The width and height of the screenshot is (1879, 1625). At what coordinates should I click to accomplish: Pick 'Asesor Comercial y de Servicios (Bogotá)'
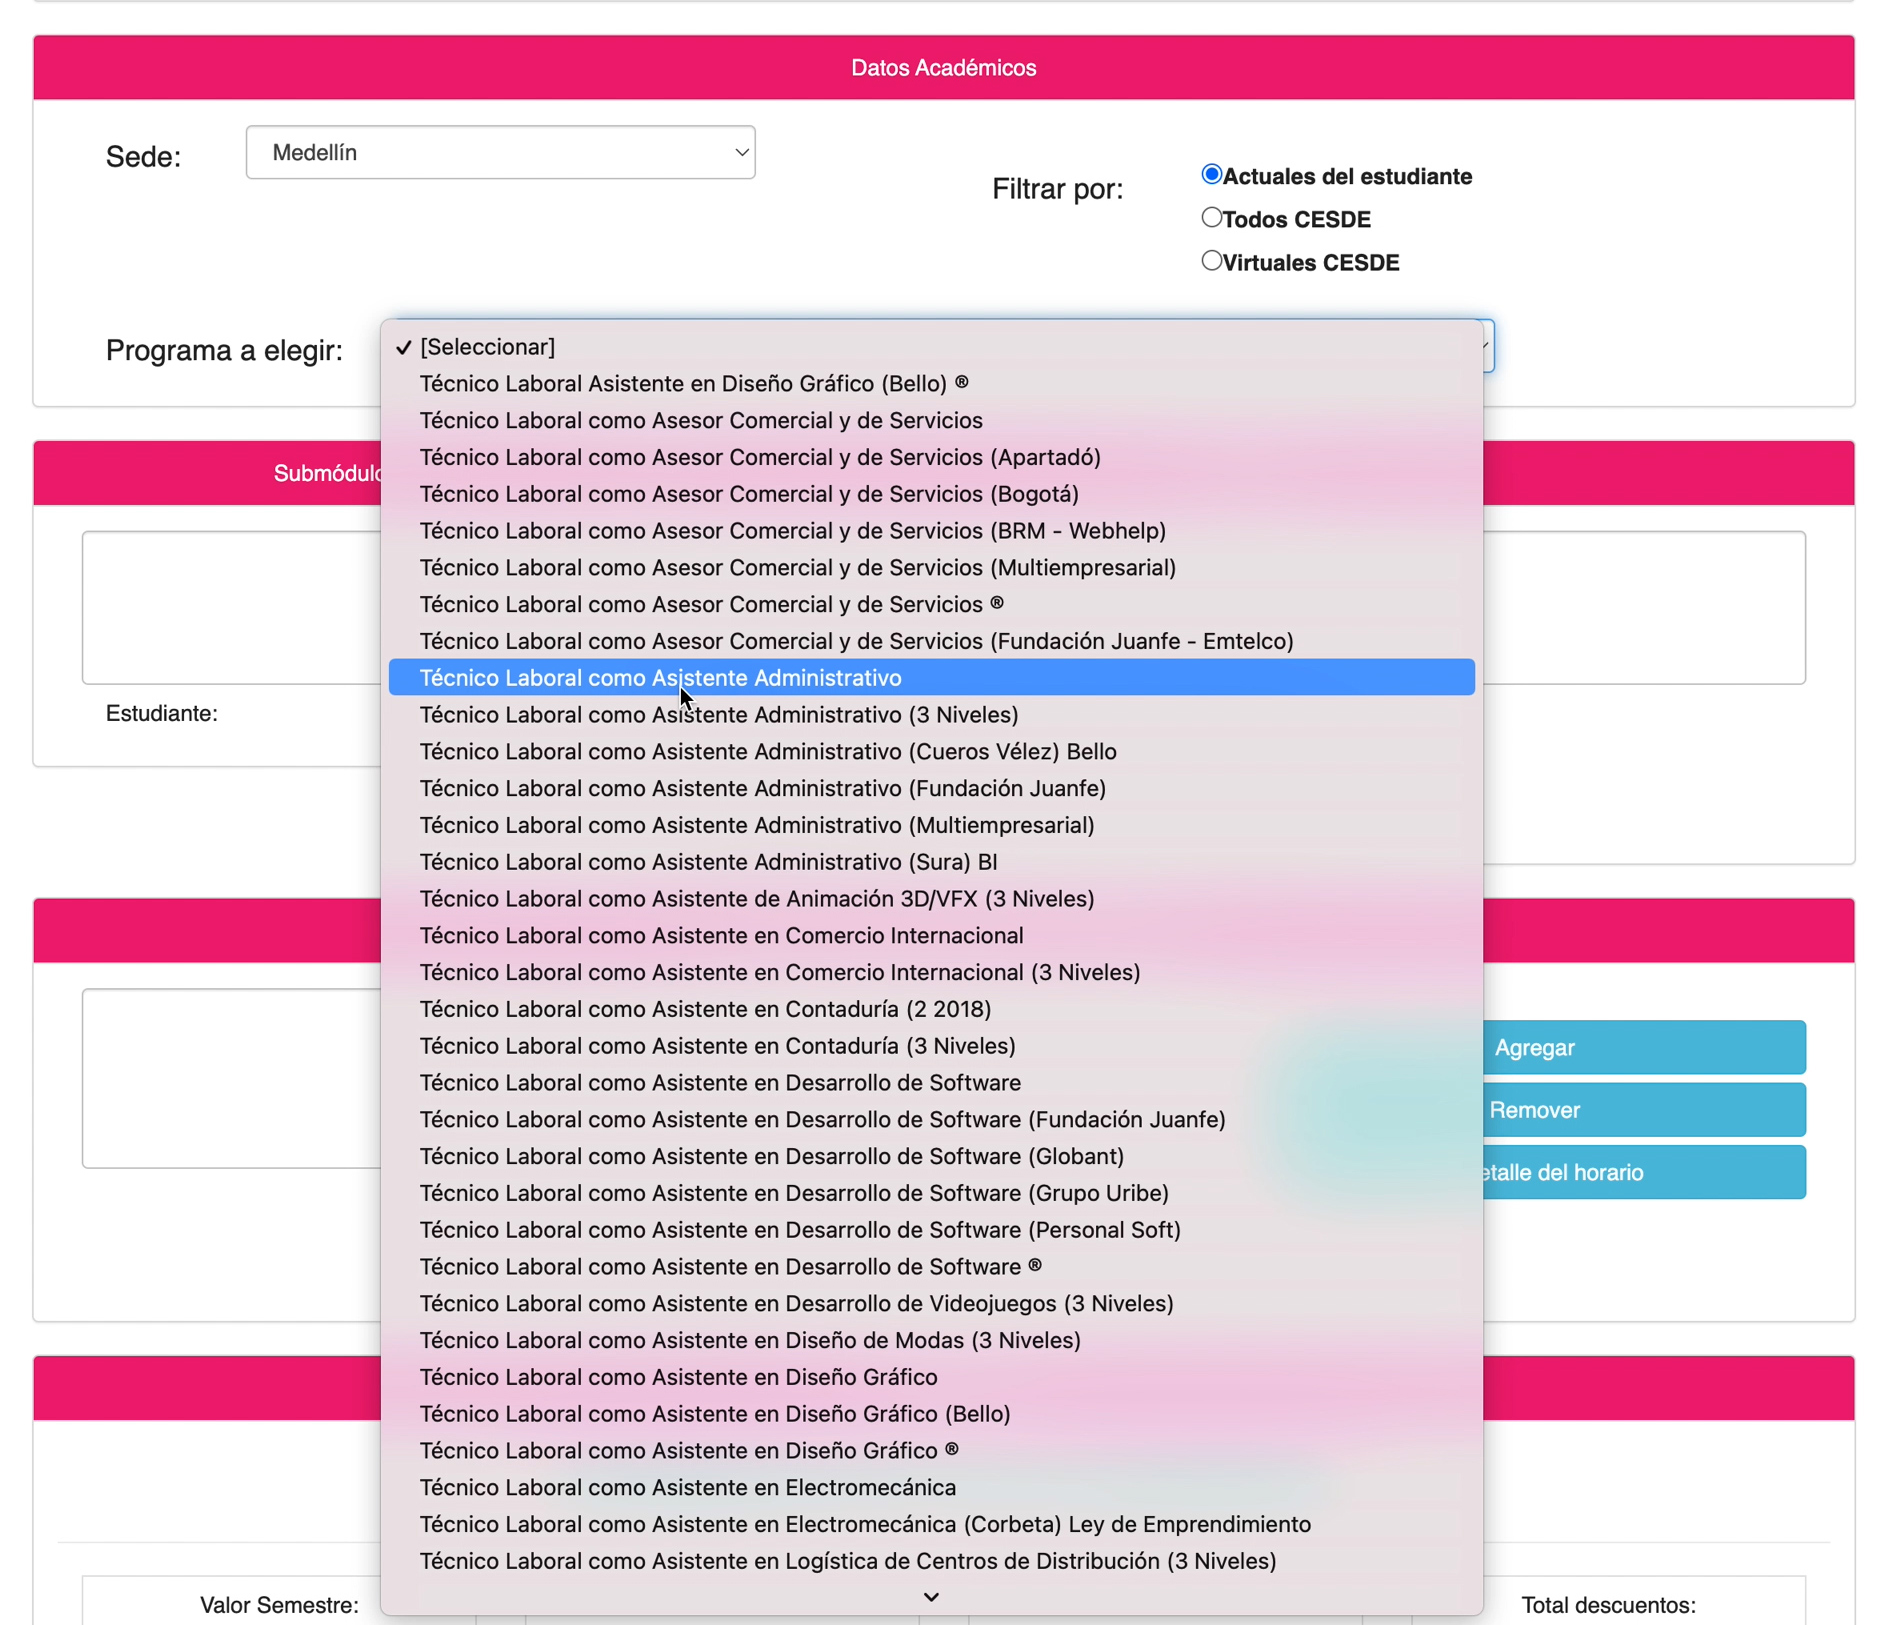coord(749,494)
